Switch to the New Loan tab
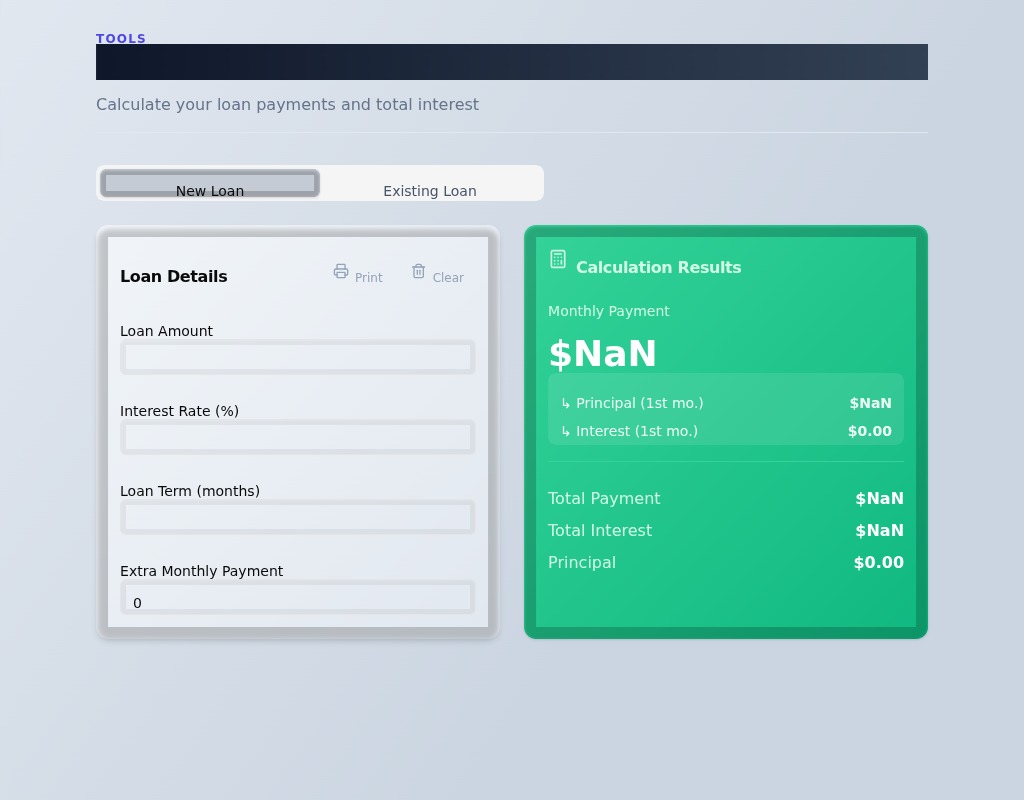 [210, 184]
